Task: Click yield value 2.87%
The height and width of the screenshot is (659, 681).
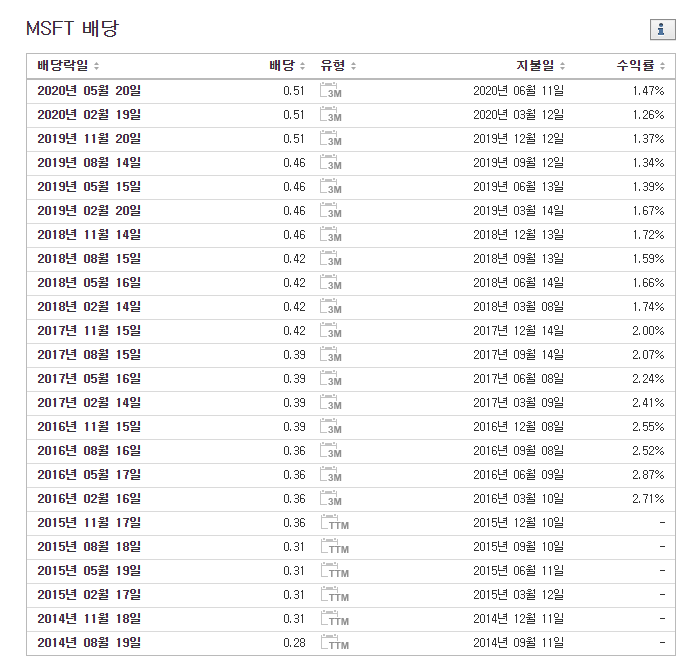Action: tap(648, 474)
